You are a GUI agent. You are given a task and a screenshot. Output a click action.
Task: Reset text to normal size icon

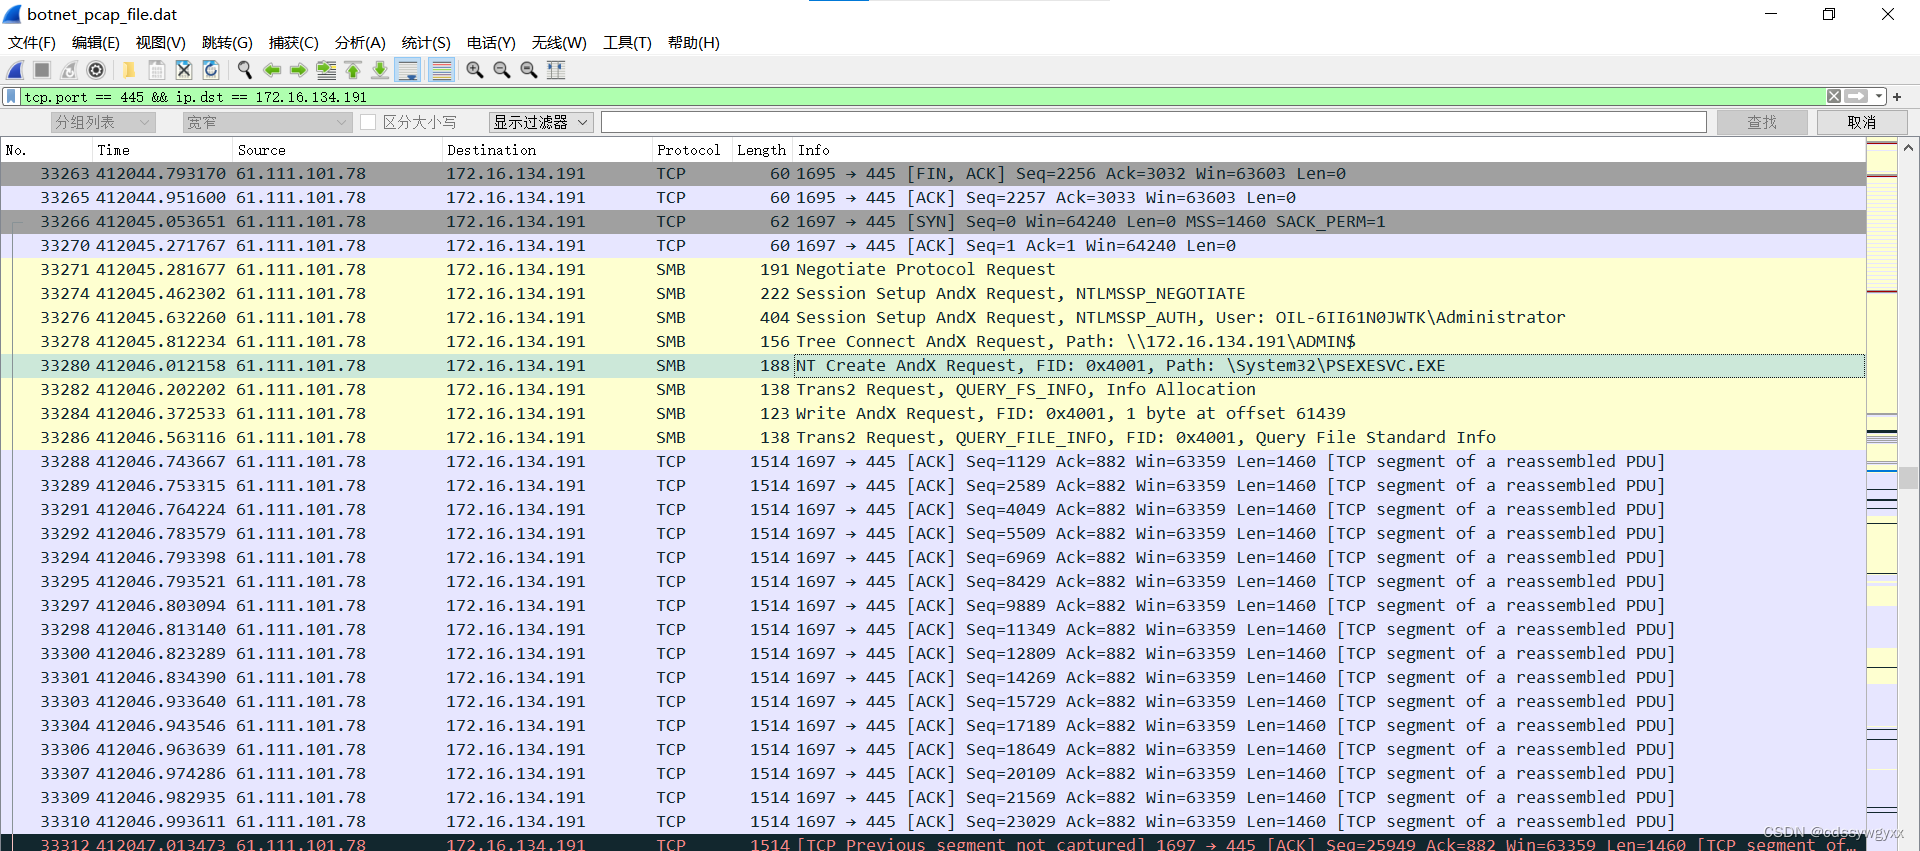click(528, 70)
